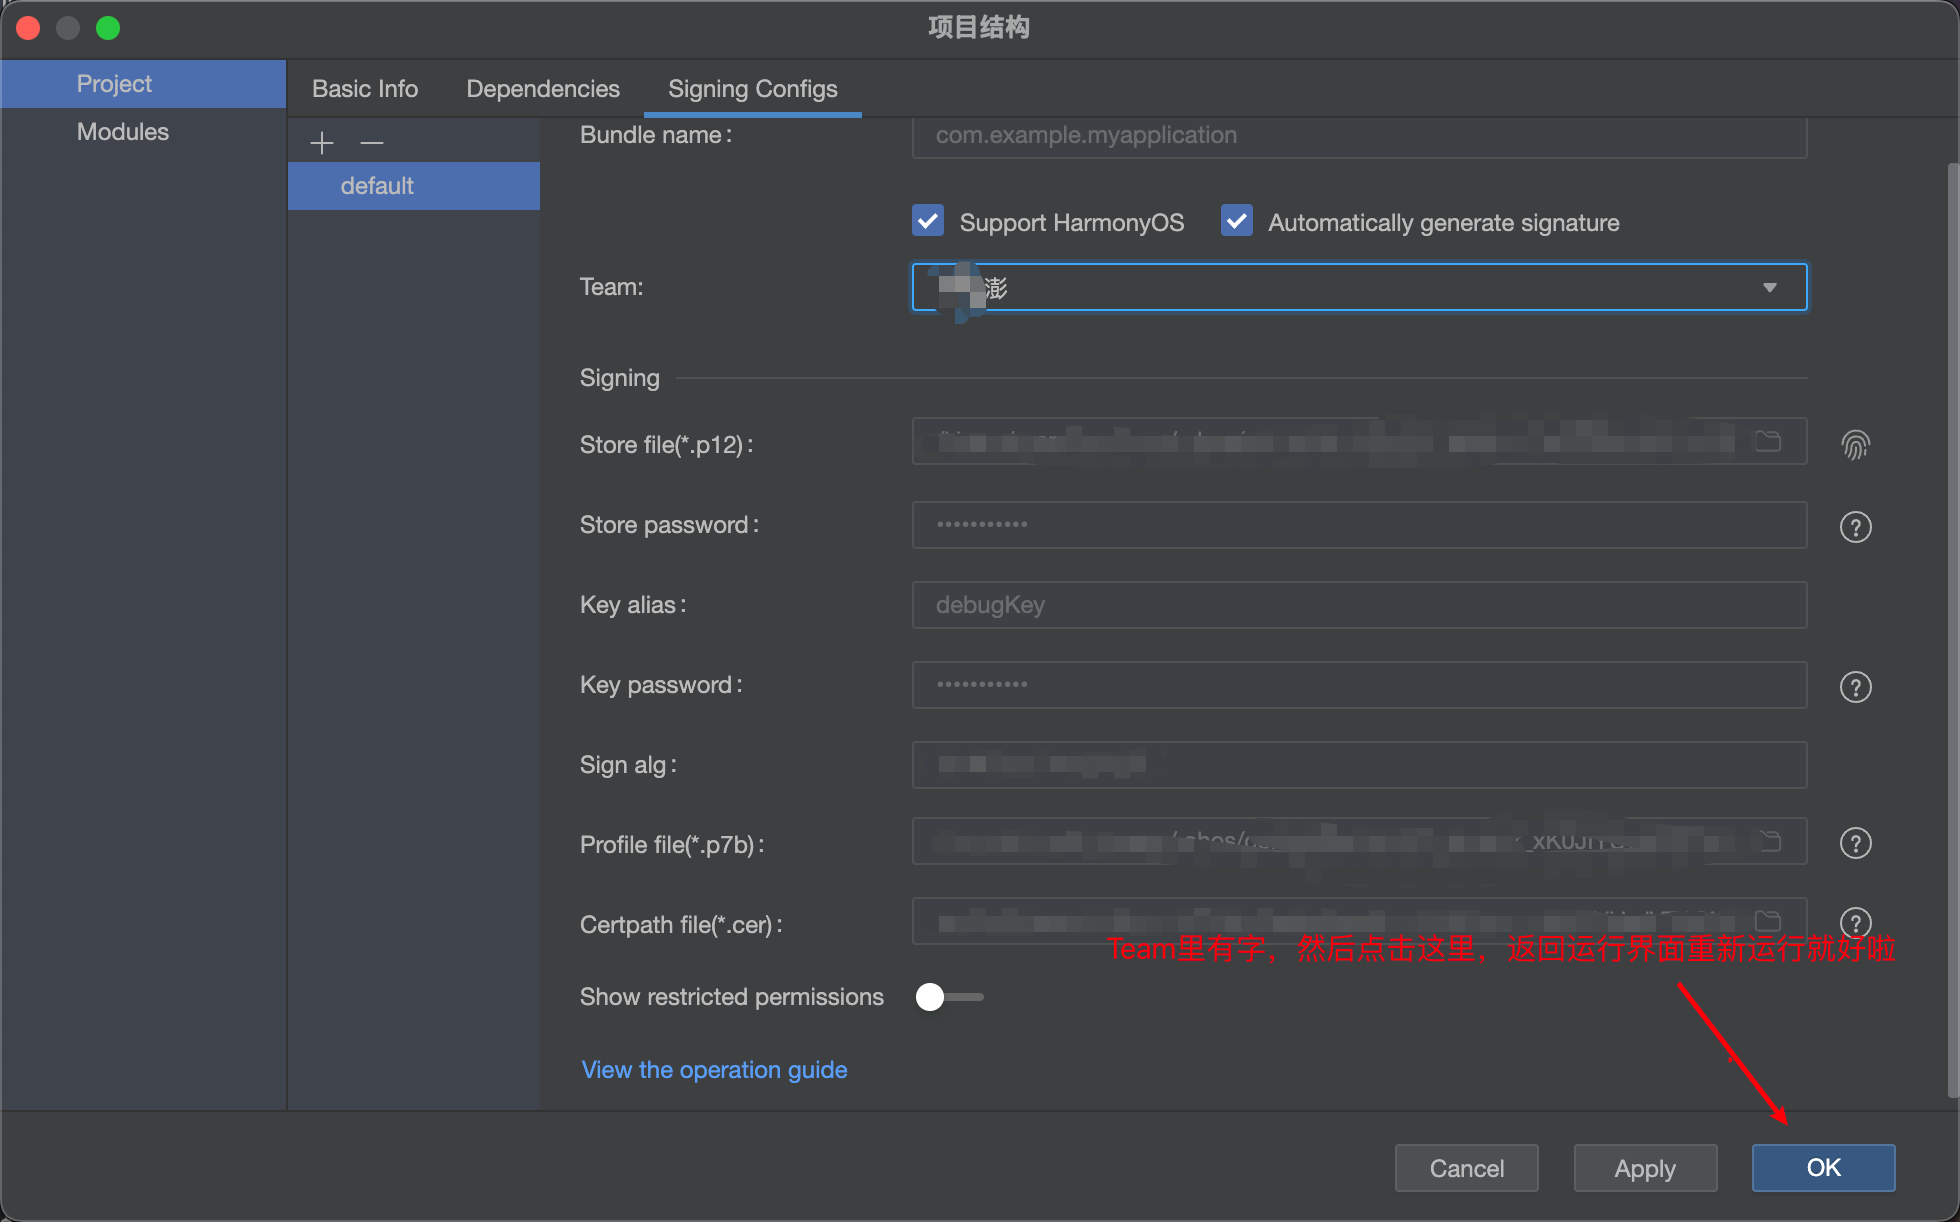Uncheck Automatically generate signature

coord(1236,221)
